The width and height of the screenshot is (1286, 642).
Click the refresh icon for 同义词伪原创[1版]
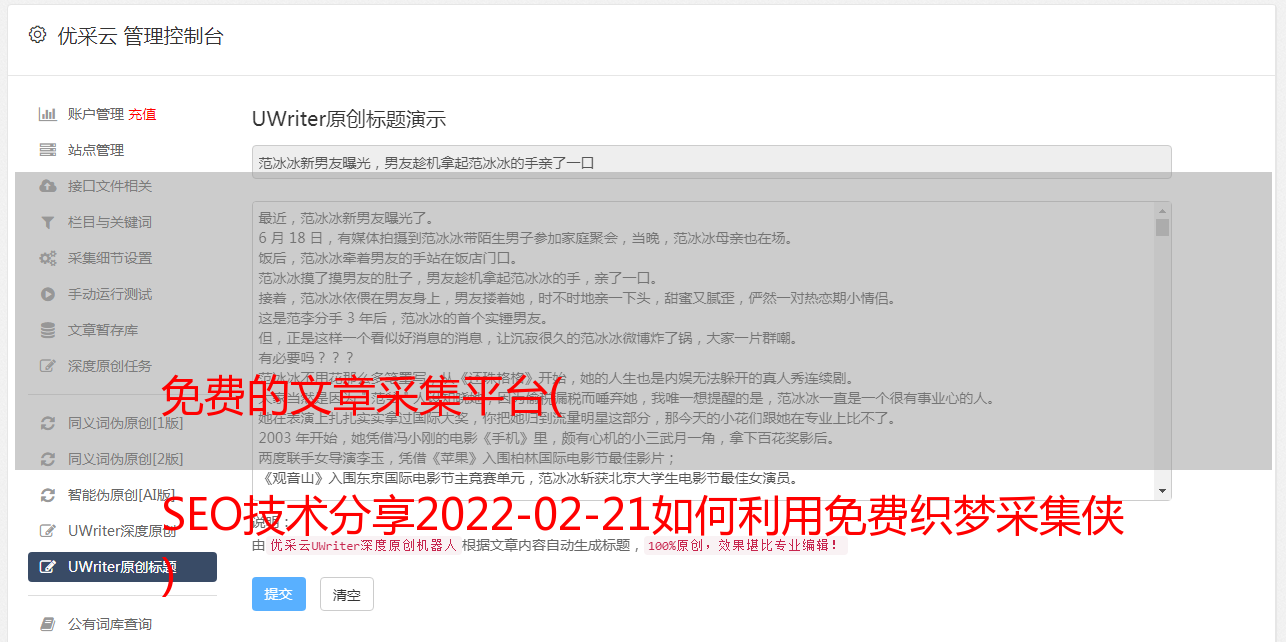[47, 423]
